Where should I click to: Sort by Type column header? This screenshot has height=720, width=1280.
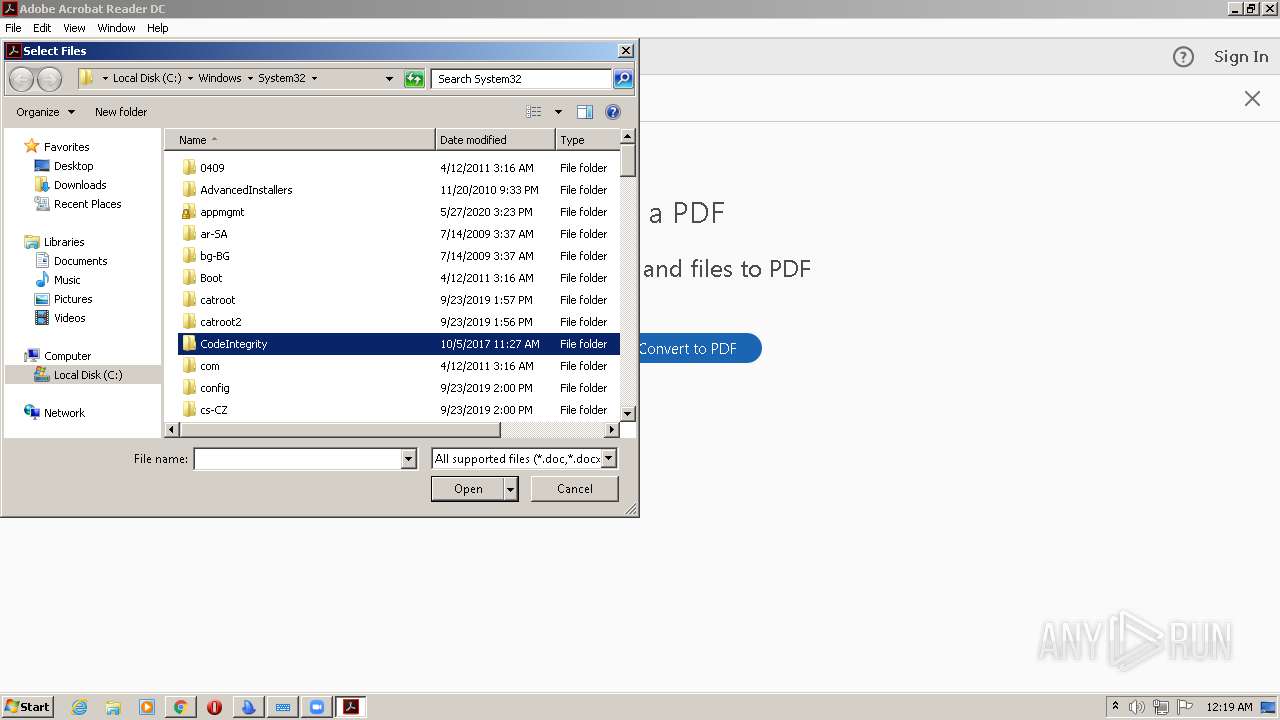(x=588, y=140)
